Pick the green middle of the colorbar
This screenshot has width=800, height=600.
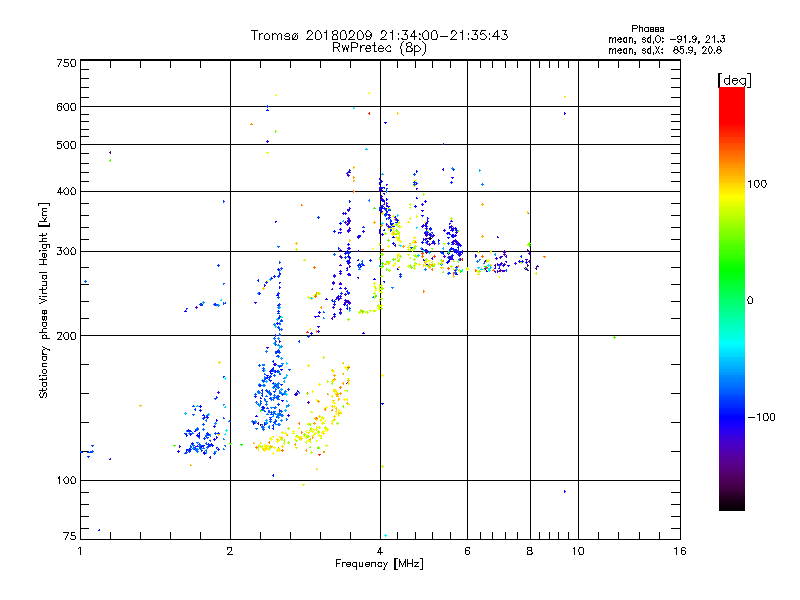point(732,270)
